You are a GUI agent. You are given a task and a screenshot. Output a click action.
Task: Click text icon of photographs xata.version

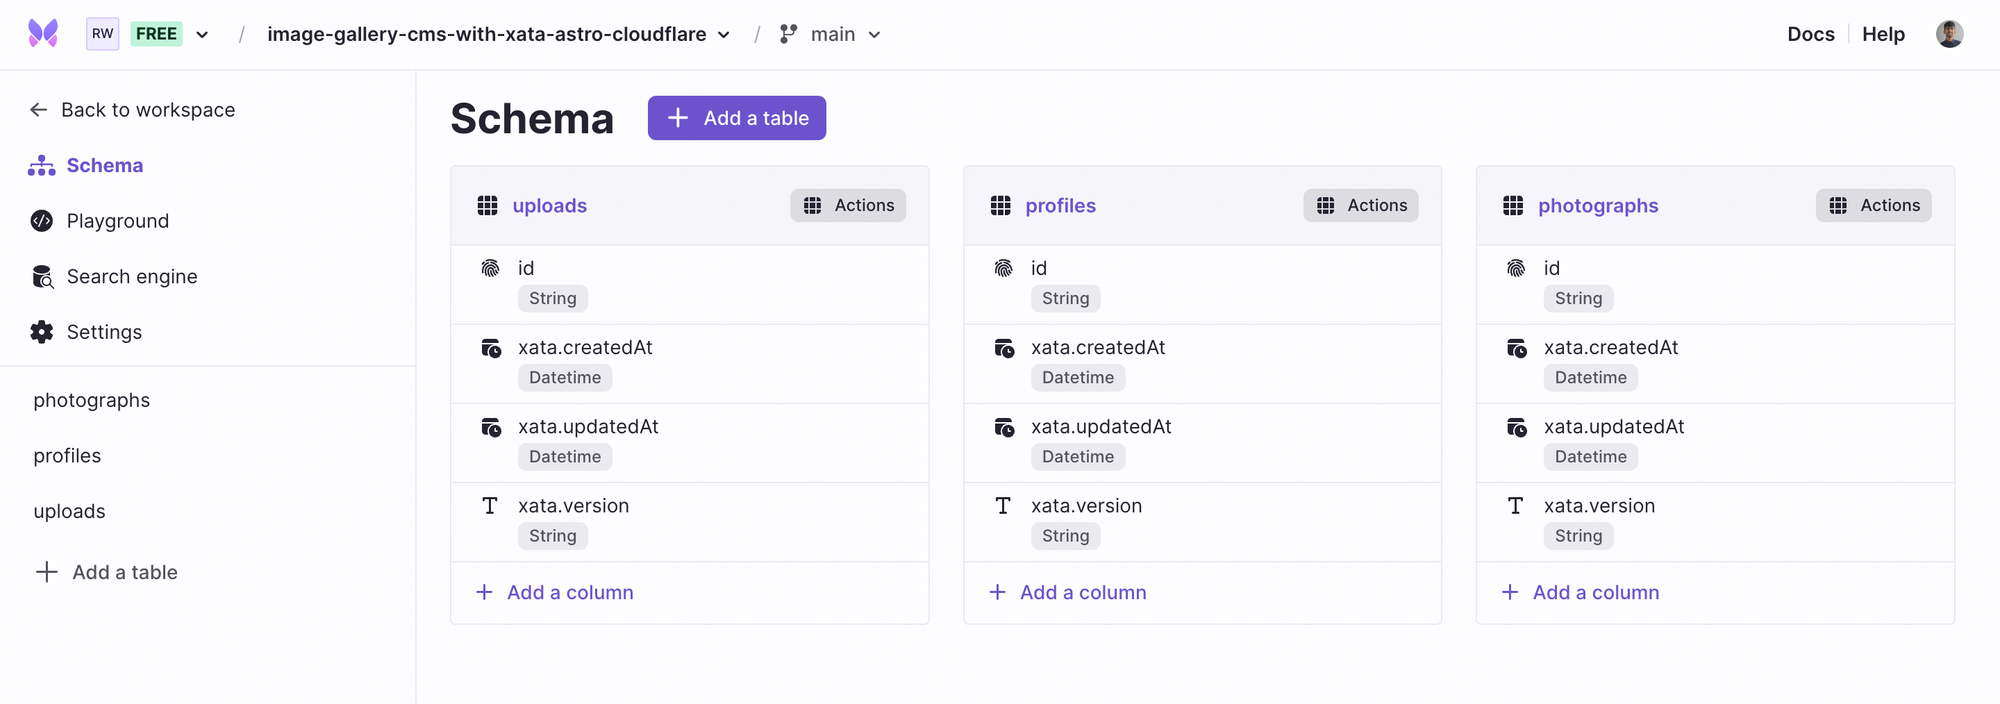(x=1516, y=506)
